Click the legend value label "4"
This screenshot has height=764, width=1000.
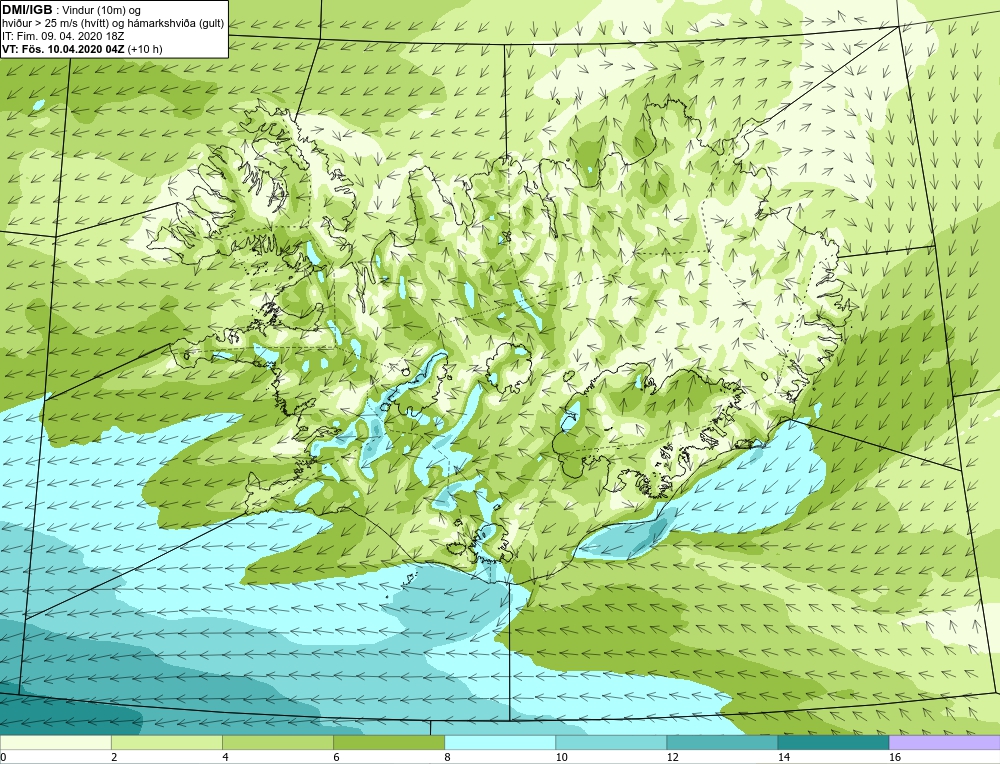[225, 757]
